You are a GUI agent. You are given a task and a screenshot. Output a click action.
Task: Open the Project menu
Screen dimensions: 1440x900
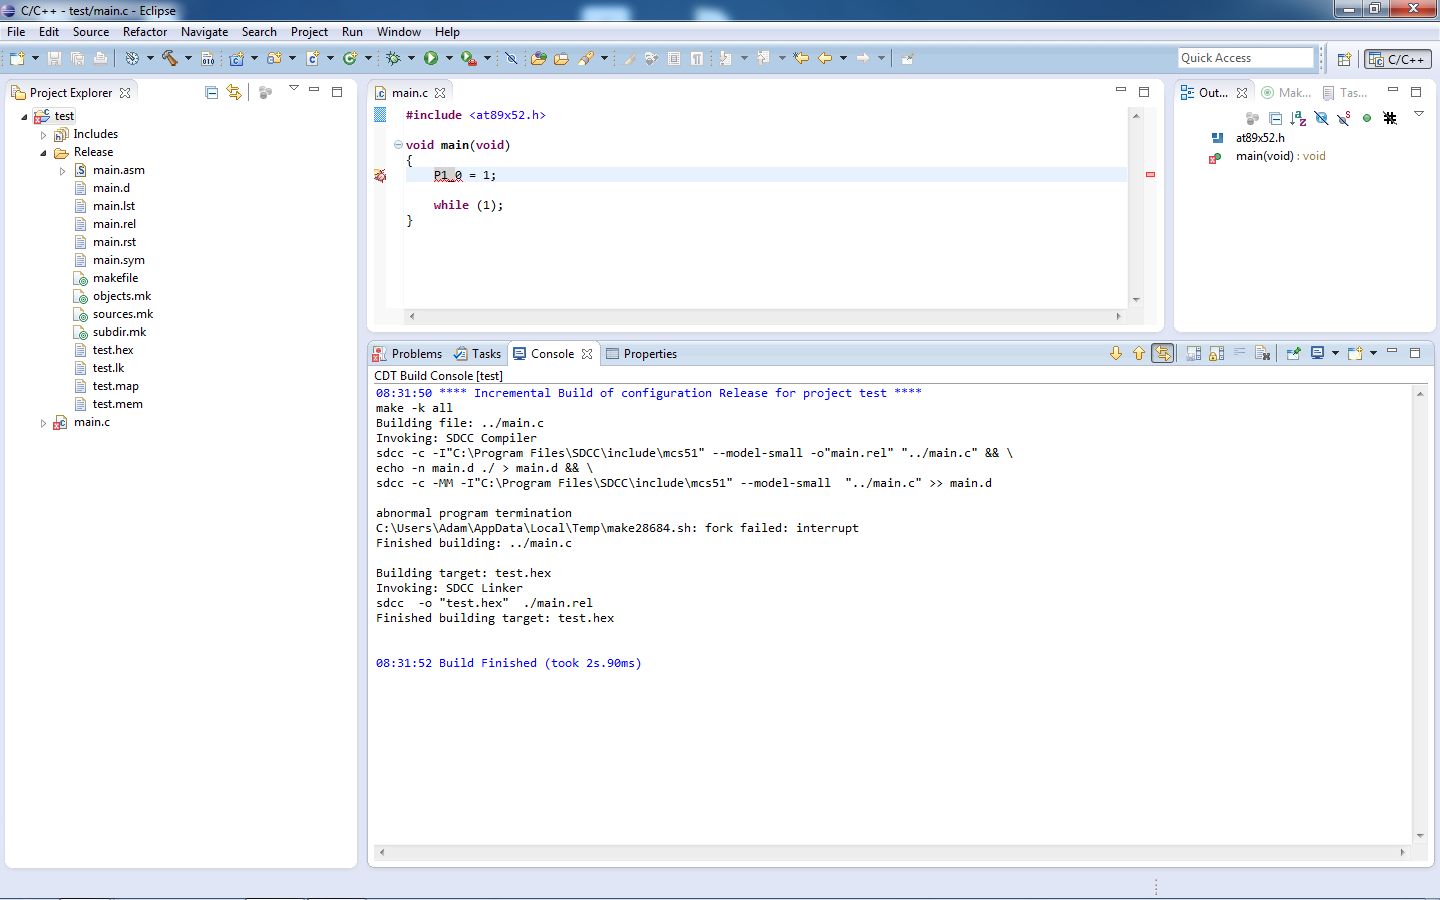309,32
